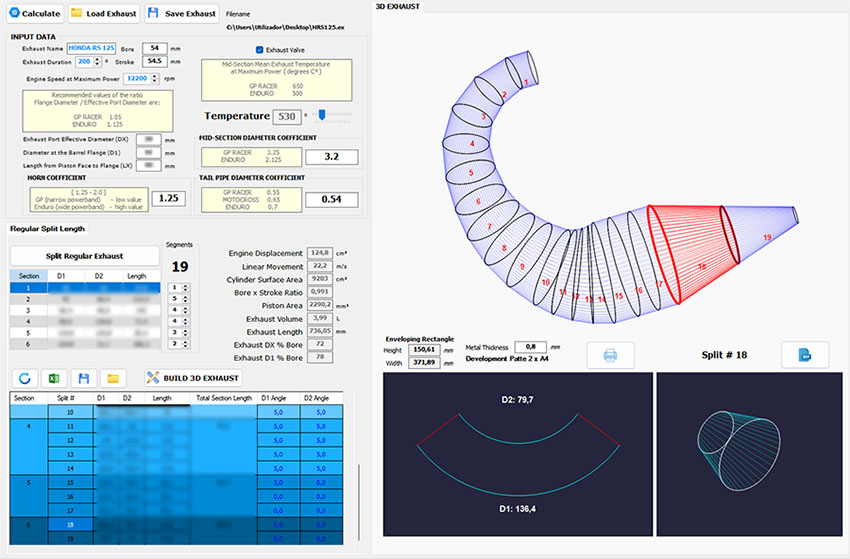Uncheck the Exhaust Valve checkbox
The image size is (850, 559).
pos(261,49)
